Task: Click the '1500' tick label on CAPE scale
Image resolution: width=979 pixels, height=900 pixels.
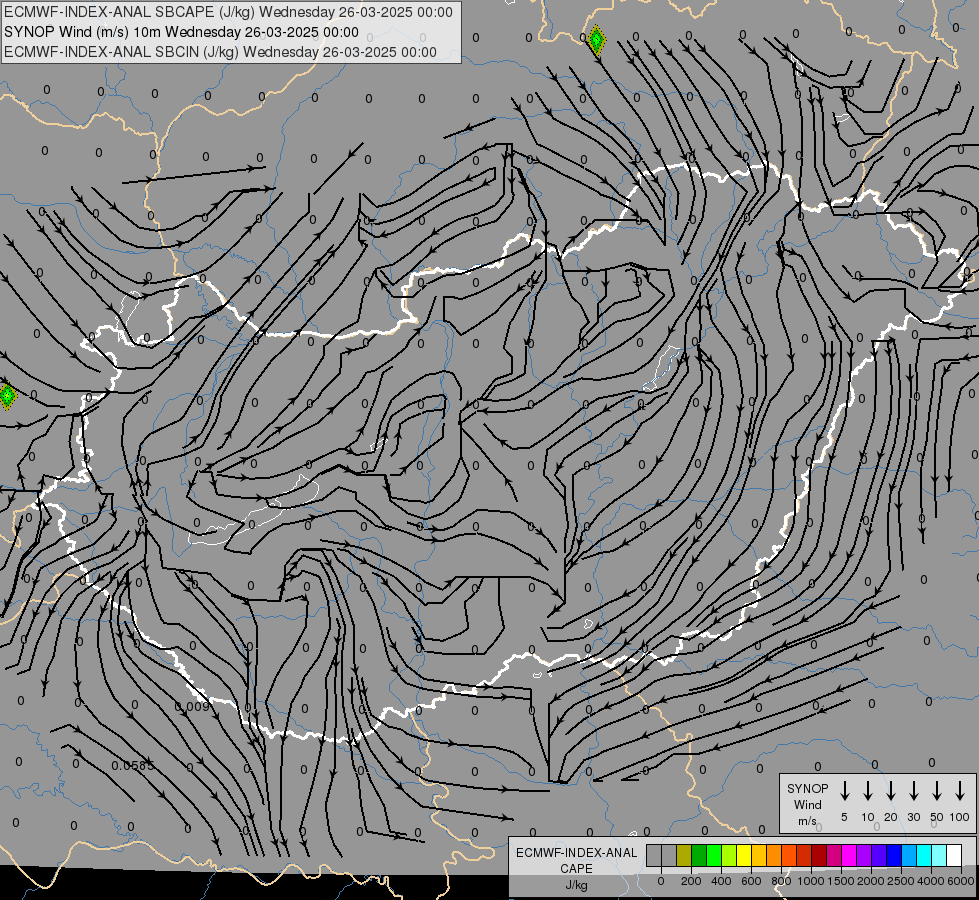Action: pyautogui.click(x=841, y=881)
